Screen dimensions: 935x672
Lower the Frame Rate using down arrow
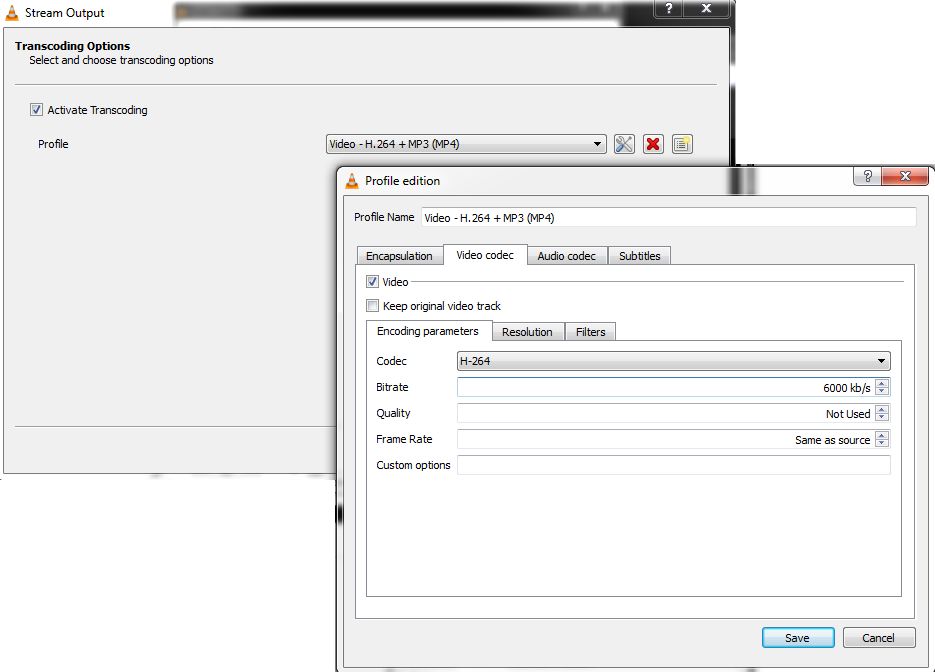tap(881, 443)
